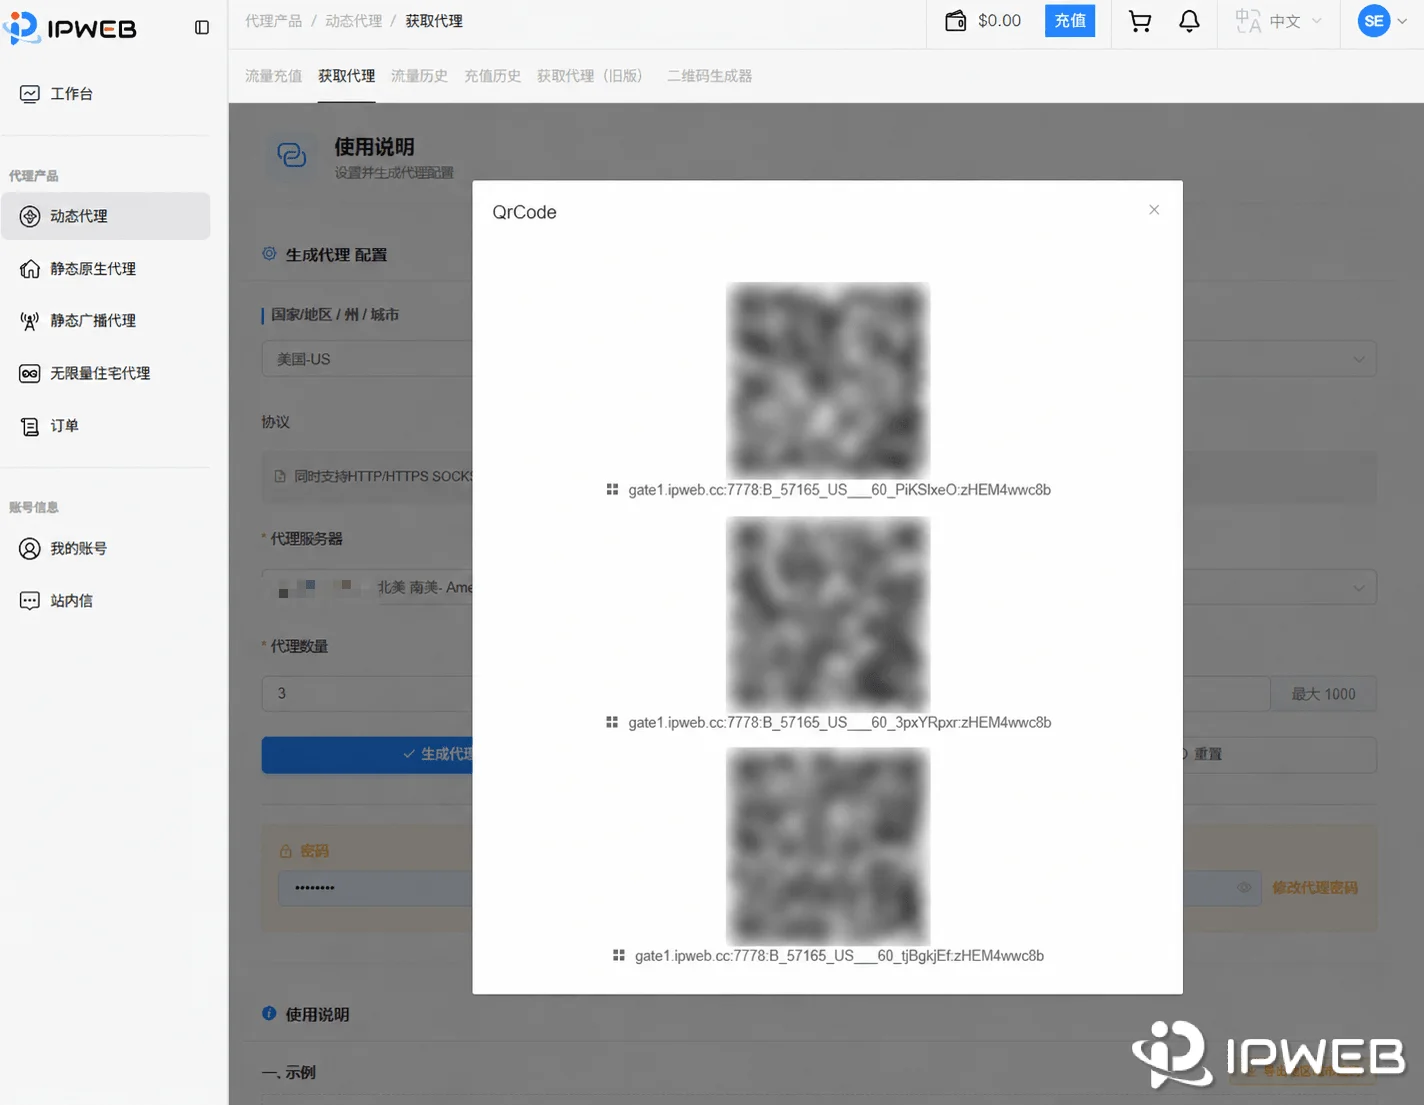Image resolution: width=1424 pixels, height=1105 pixels.
Task: Click the 动态代理 breadcrumb
Action: (x=353, y=21)
